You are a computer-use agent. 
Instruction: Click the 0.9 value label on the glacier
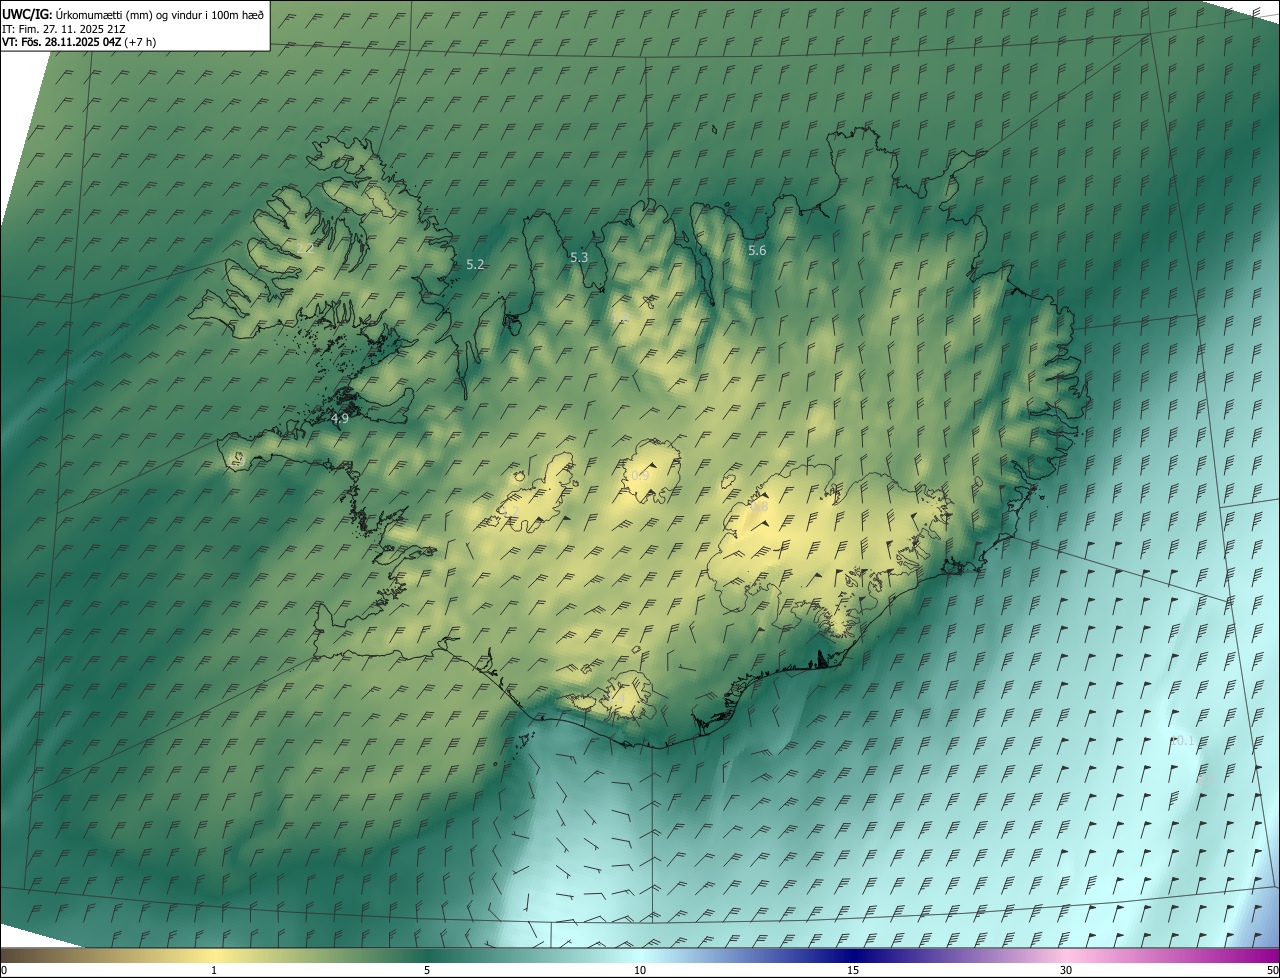coord(640,476)
